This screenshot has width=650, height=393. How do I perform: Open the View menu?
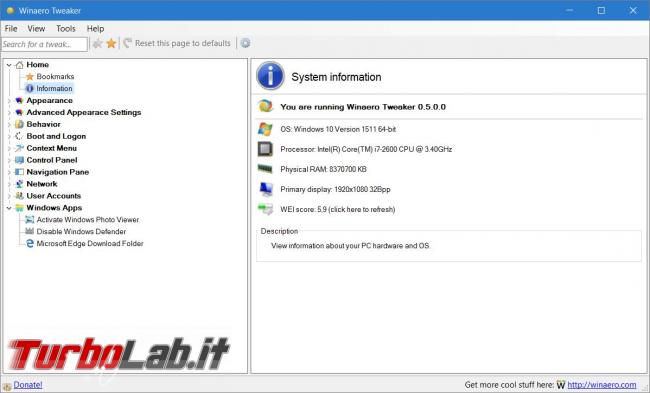click(x=36, y=29)
